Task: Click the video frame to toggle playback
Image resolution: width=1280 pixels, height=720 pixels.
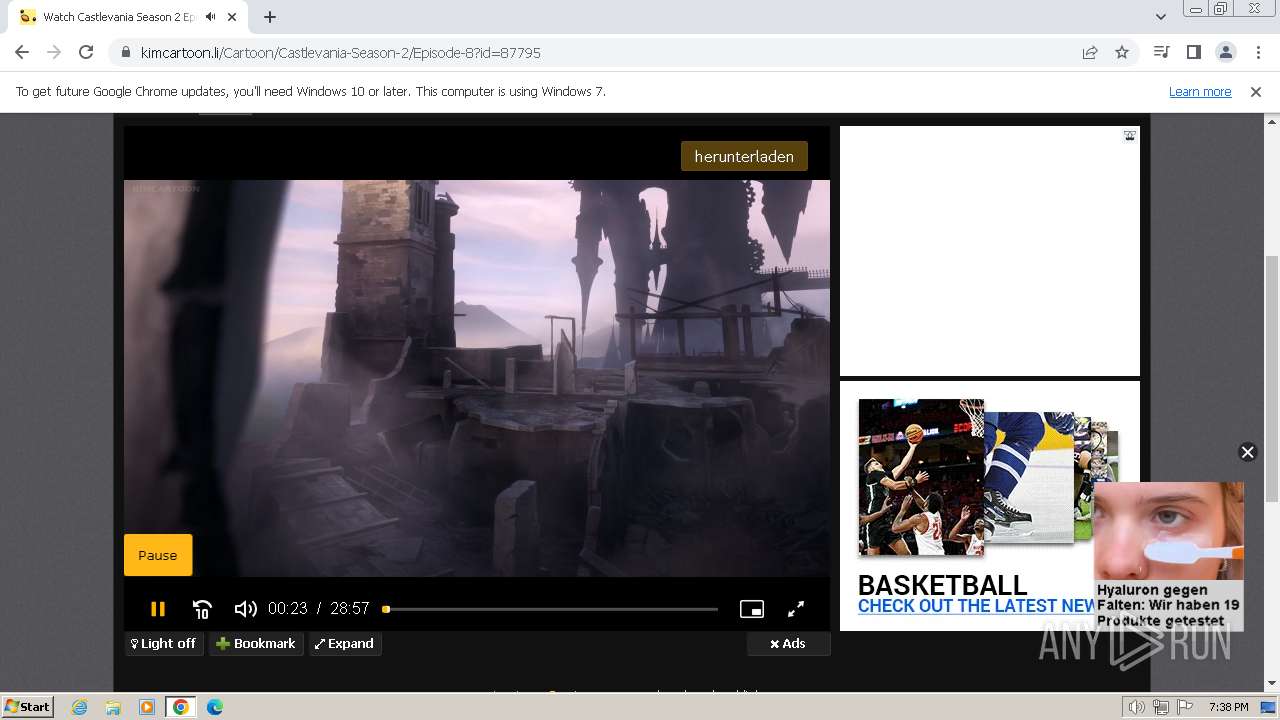Action: [x=477, y=378]
